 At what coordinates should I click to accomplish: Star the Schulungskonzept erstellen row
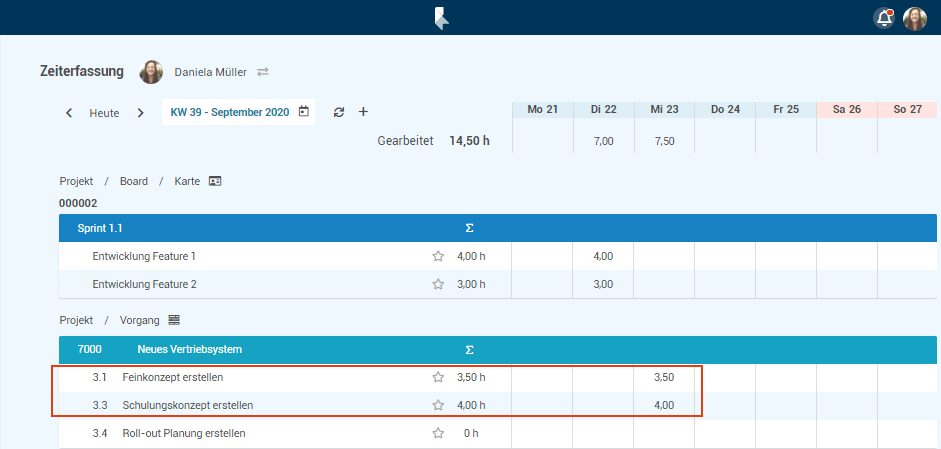438,405
